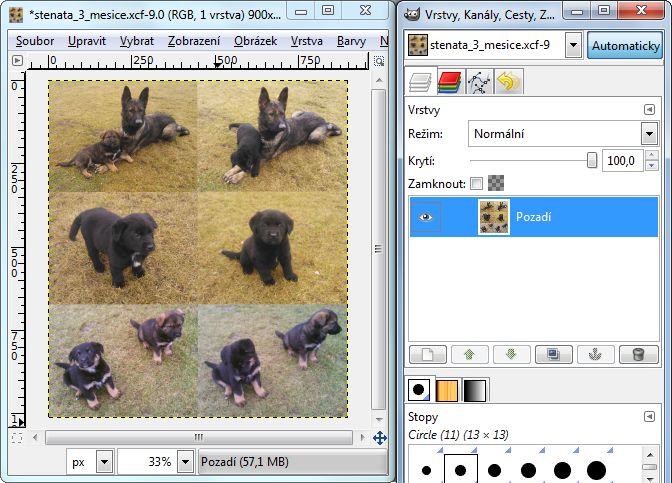This screenshot has width=672, height=483.
Task: Click the scroll down arrow in image window
Action: (x=379, y=419)
